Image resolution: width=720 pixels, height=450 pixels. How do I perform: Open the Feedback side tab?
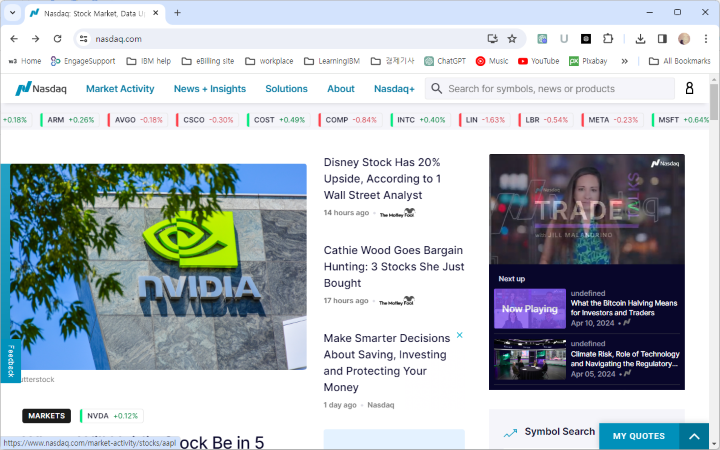tap(11, 361)
